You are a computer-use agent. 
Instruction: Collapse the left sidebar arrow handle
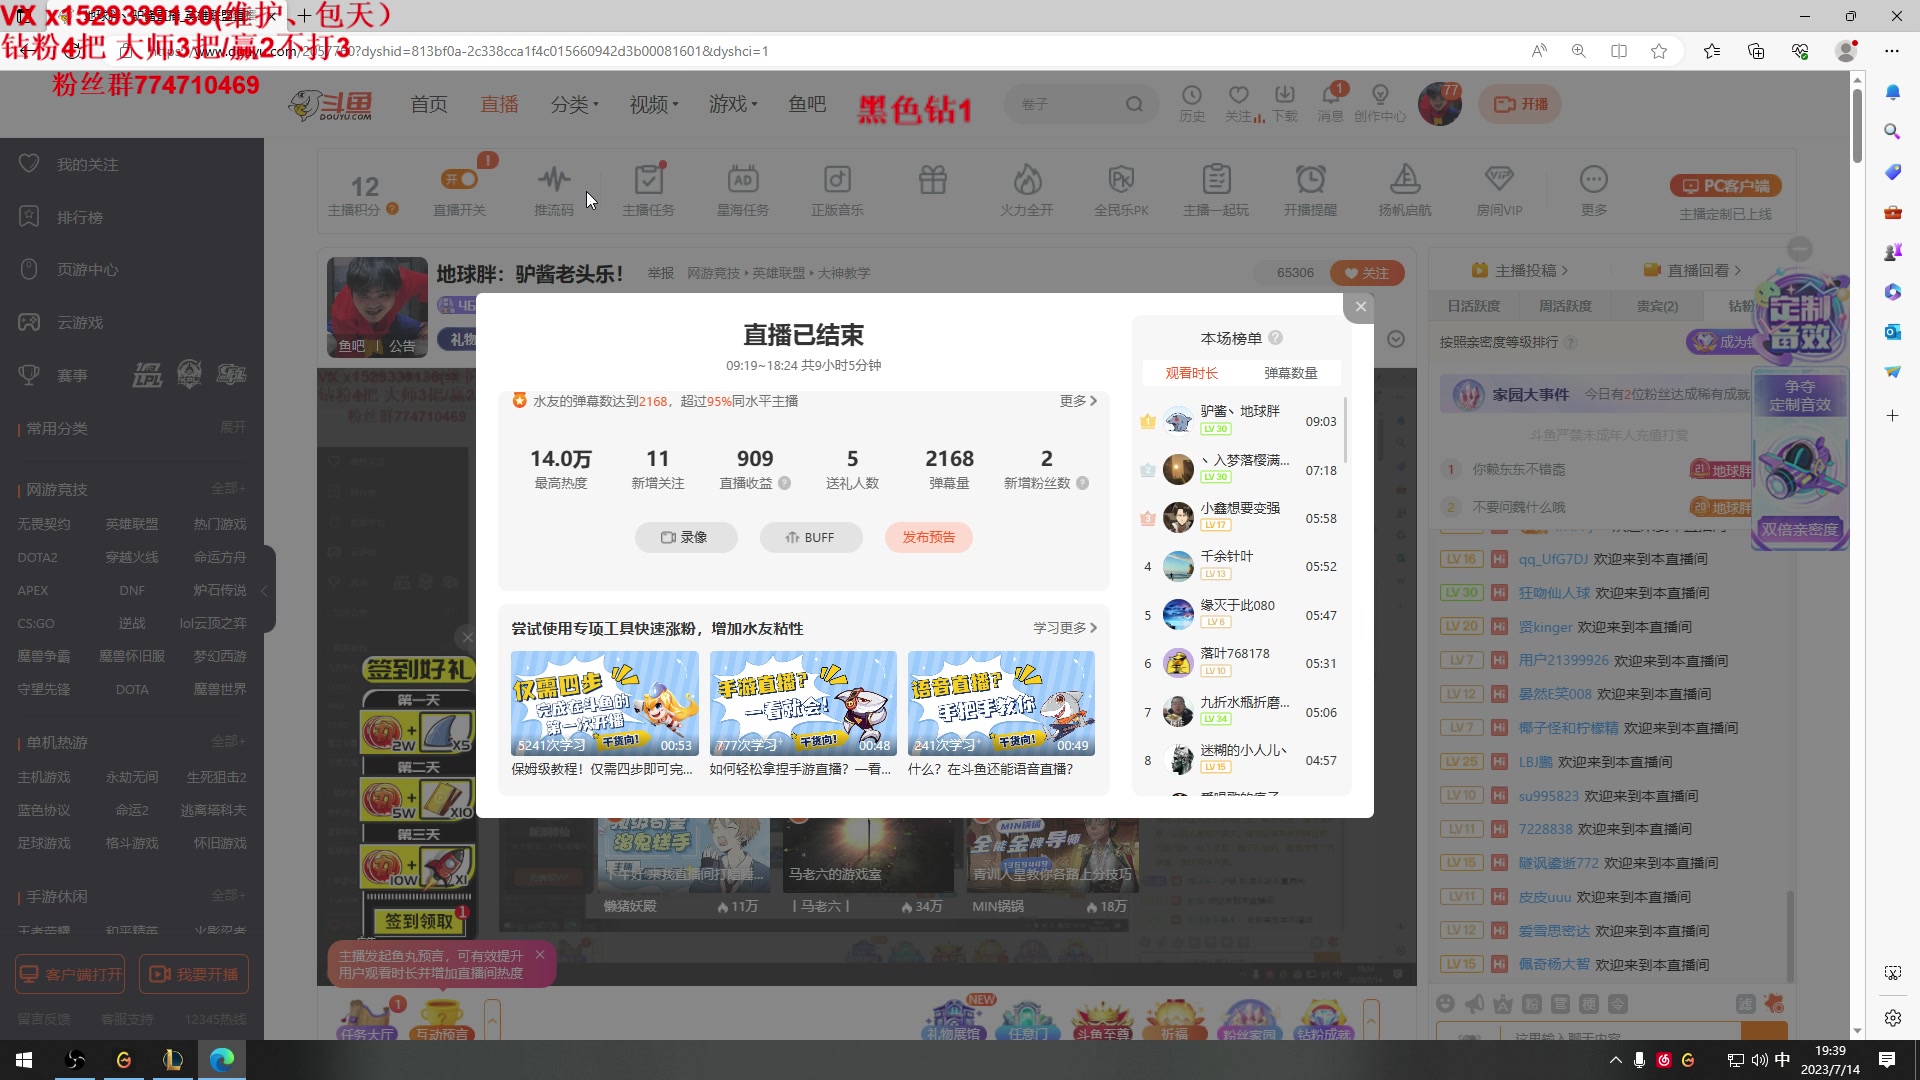pyautogui.click(x=265, y=590)
